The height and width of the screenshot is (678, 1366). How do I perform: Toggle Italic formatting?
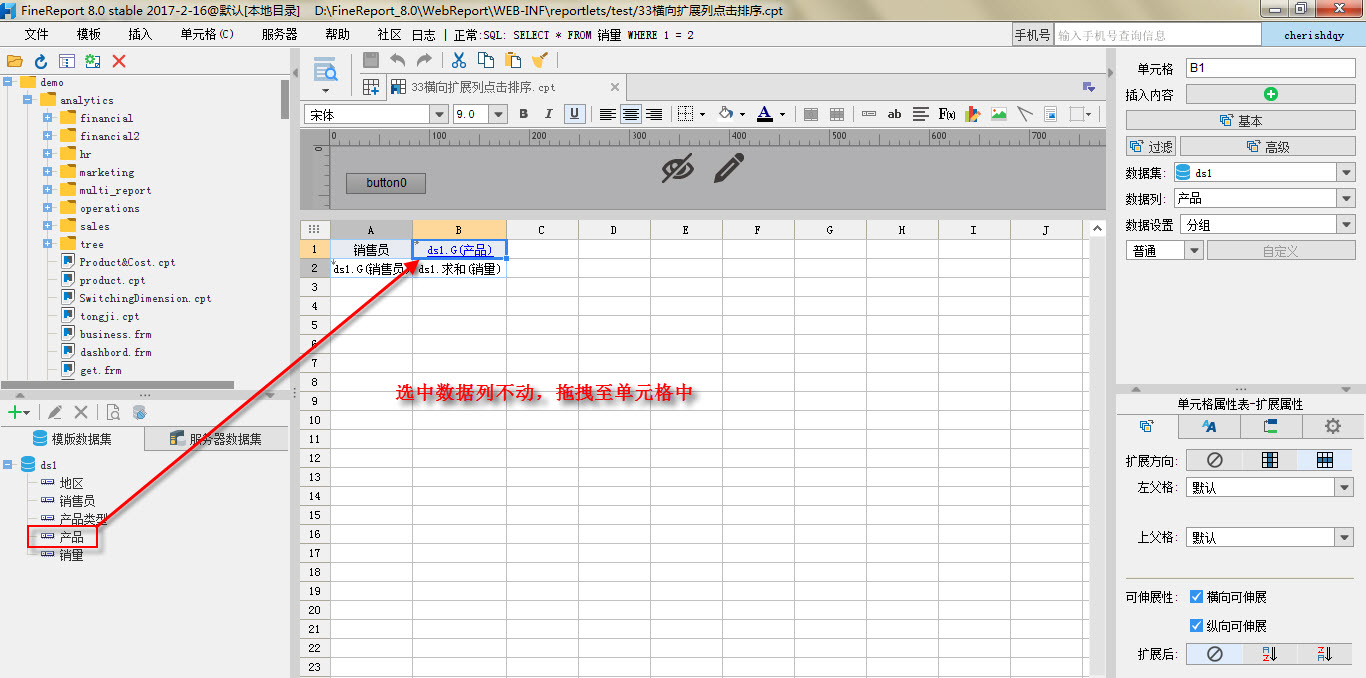549,114
